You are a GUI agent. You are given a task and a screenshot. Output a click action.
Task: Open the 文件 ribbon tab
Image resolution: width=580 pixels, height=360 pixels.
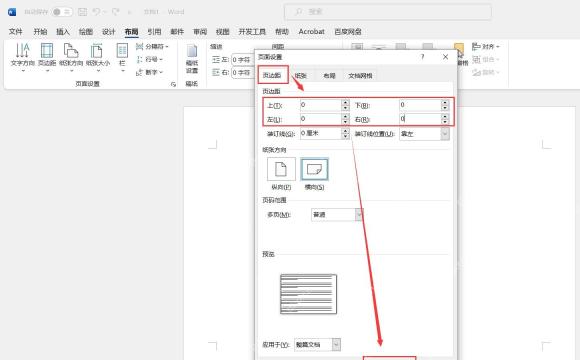(16, 32)
